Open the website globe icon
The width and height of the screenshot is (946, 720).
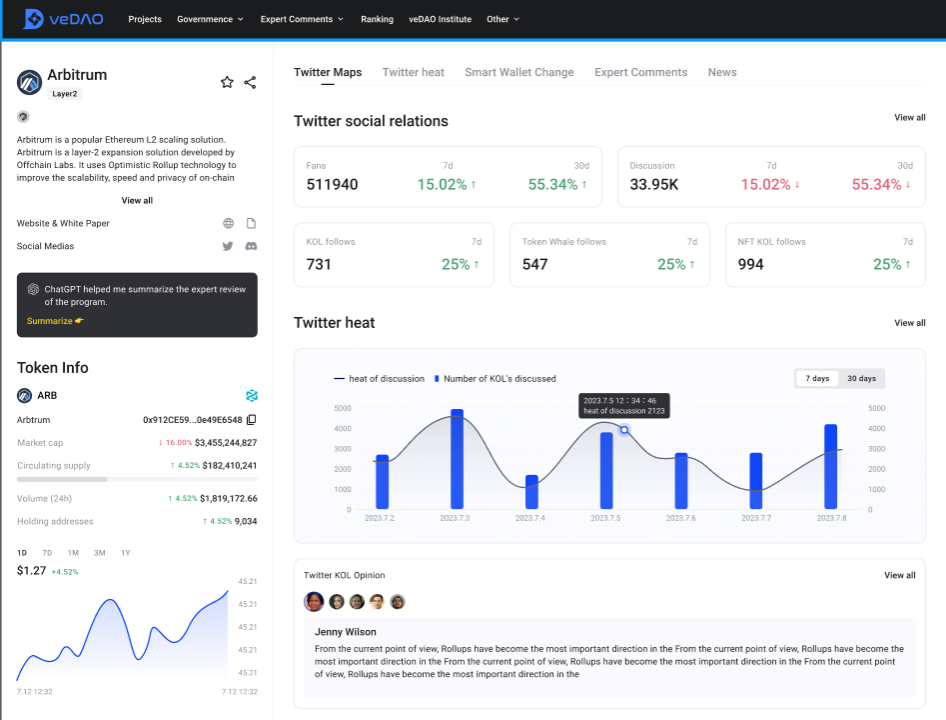(x=228, y=223)
